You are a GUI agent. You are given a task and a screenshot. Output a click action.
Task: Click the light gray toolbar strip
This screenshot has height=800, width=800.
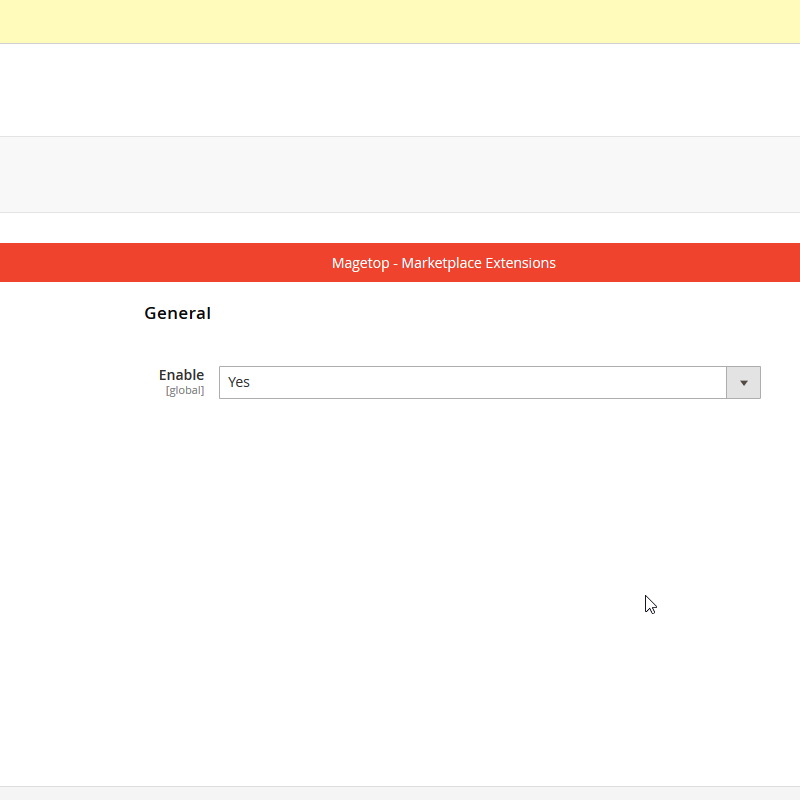[x=400, y=174]
